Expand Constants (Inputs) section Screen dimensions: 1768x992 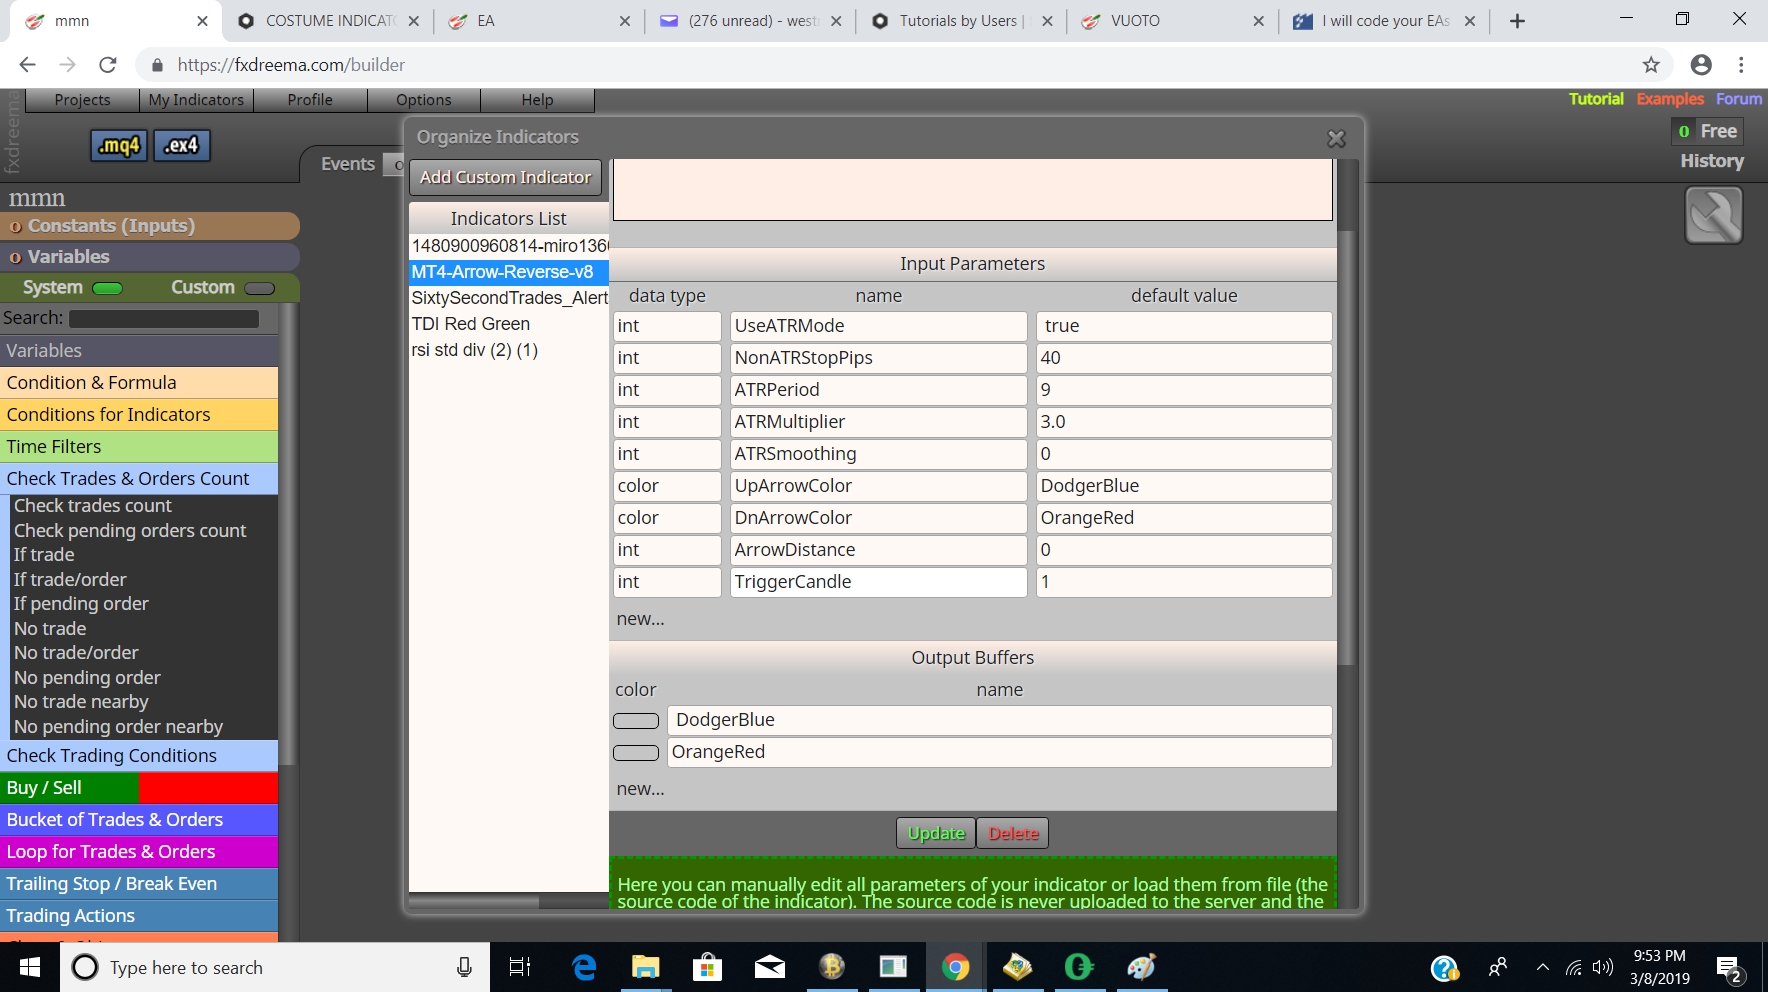tap(149, 226)
